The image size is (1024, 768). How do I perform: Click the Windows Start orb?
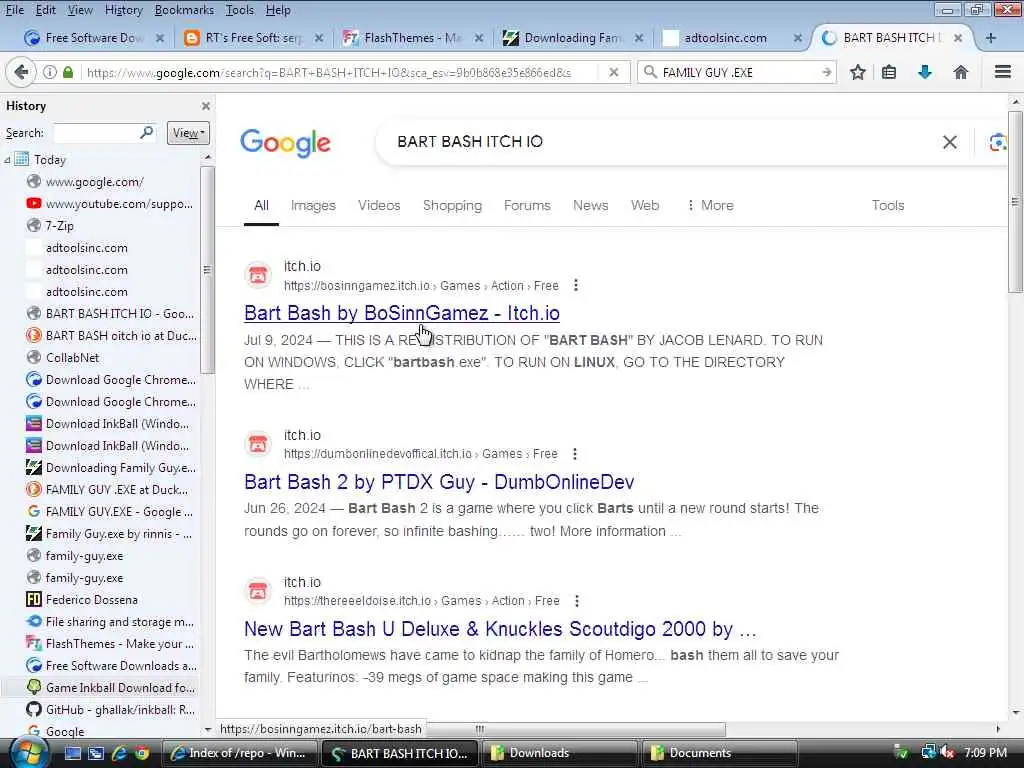point(29,752)
